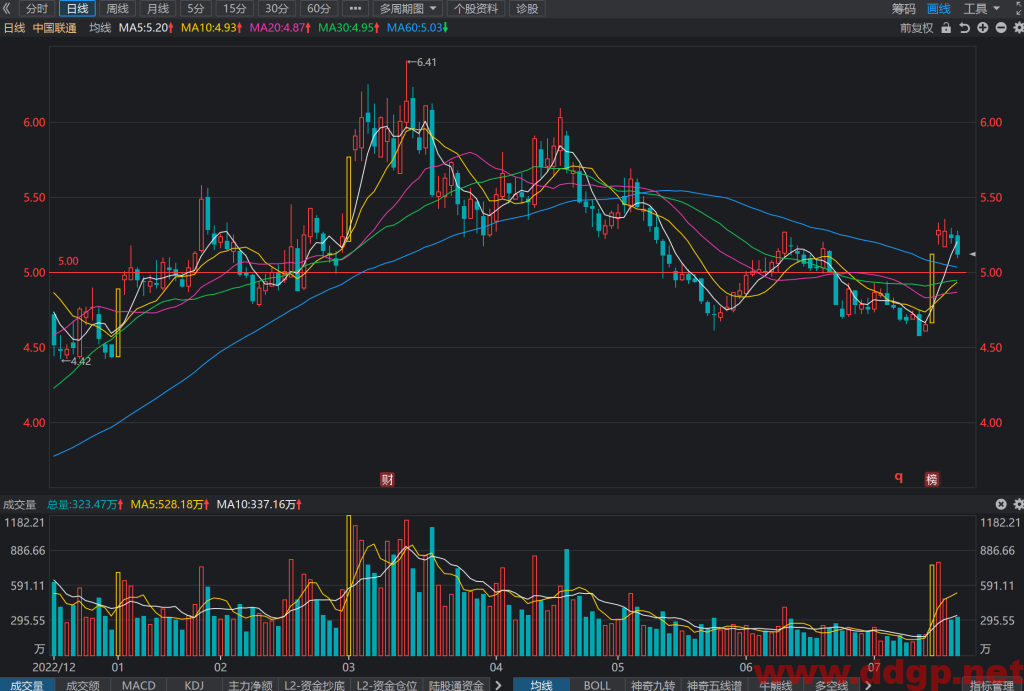Viewport: 1024px width, 691px height.
Task: Switch to the 月线 monthly chart
Action: pyautogui.click(x=157, y=8)
